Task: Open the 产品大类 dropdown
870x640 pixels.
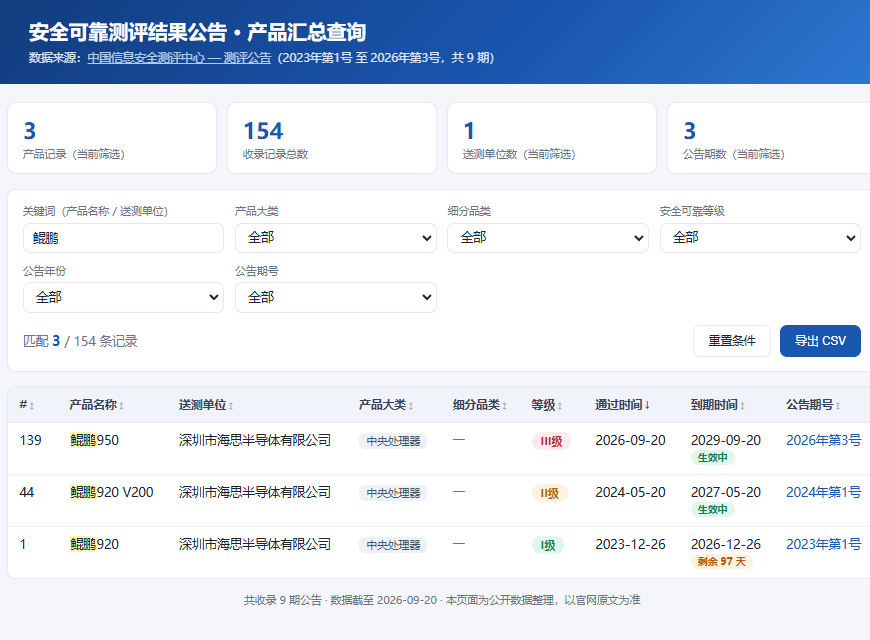Action: tap(336, 238)
